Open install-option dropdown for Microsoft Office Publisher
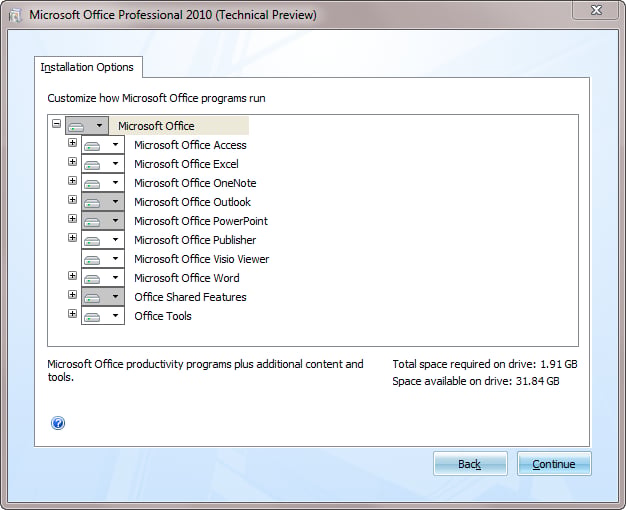 click(103, 240)
